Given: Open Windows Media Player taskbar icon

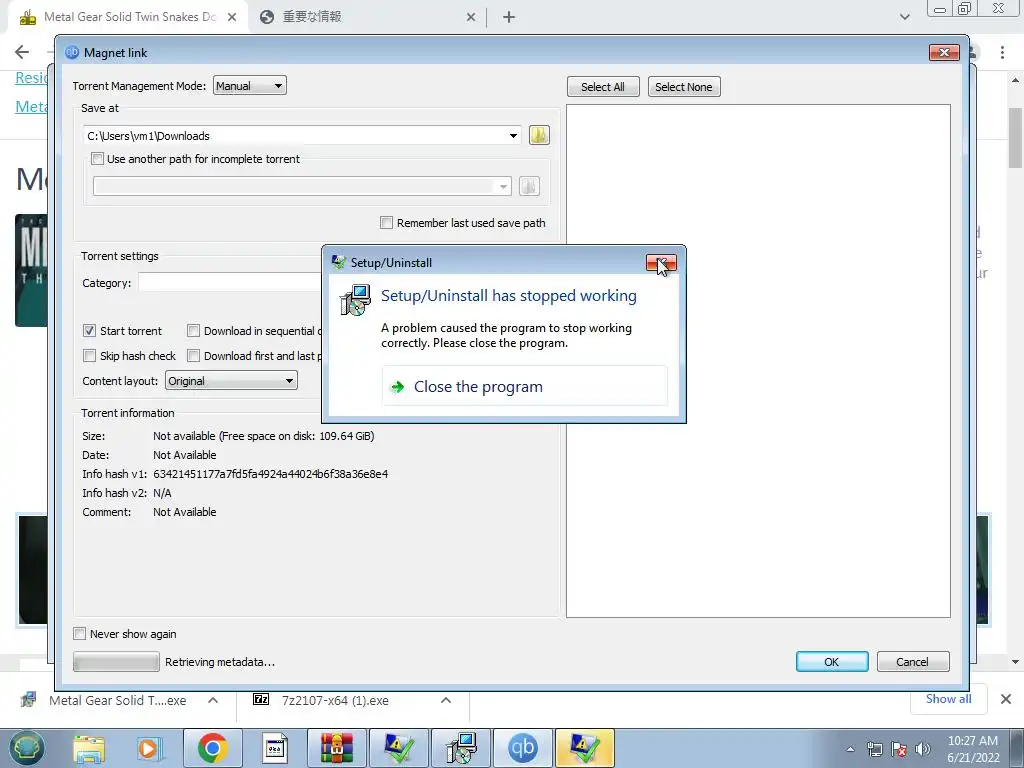Looking at the screenshot, I should pos(148,748).
